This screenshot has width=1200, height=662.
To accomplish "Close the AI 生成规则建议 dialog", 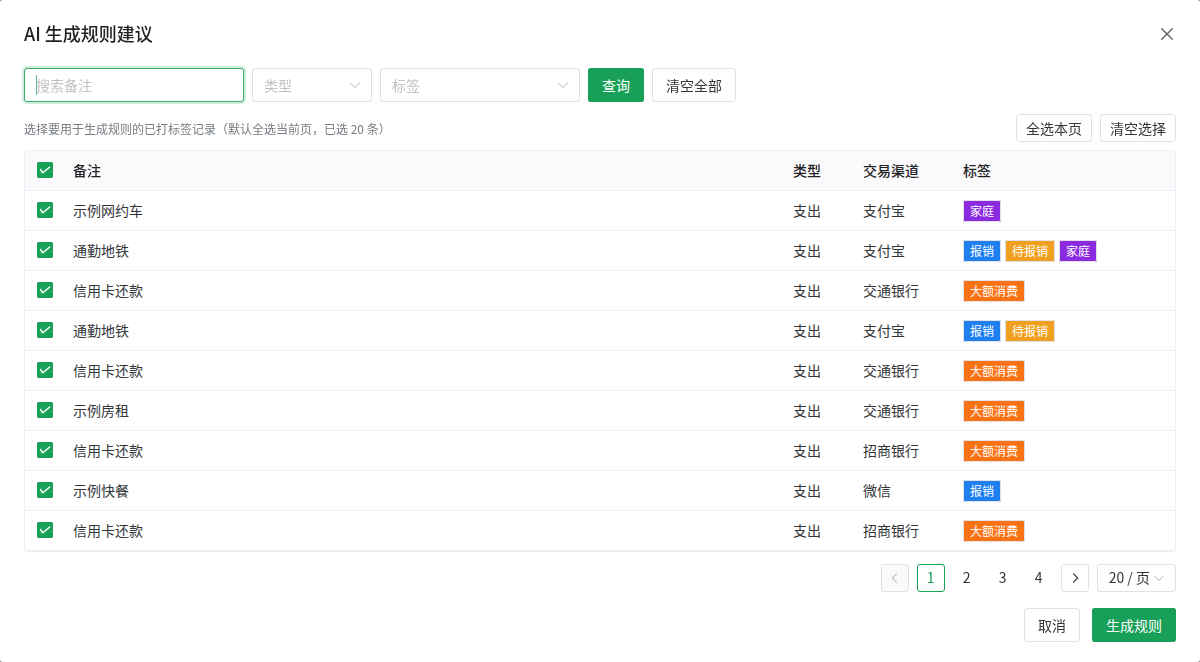I will coord(1166,34).
